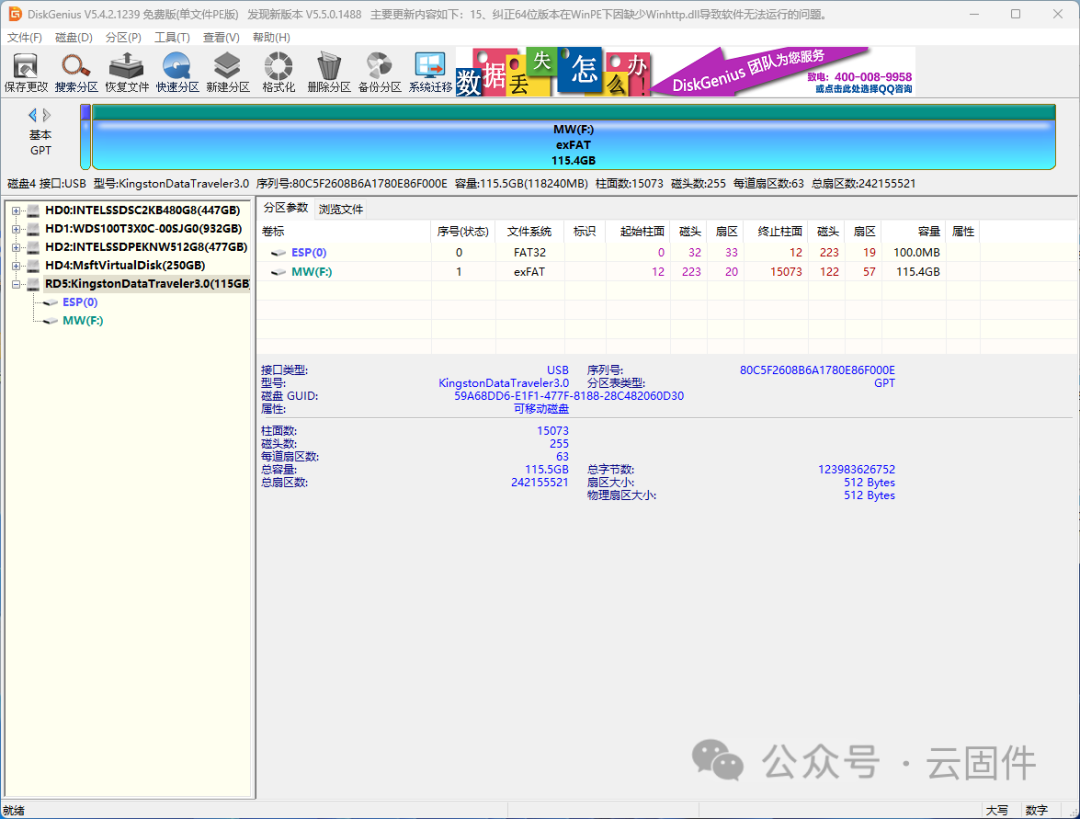This screenshot has height=819, width=1080.
Task: Expand the HD1:WDS100T3X0C tree node
Action: click(15, 229)
